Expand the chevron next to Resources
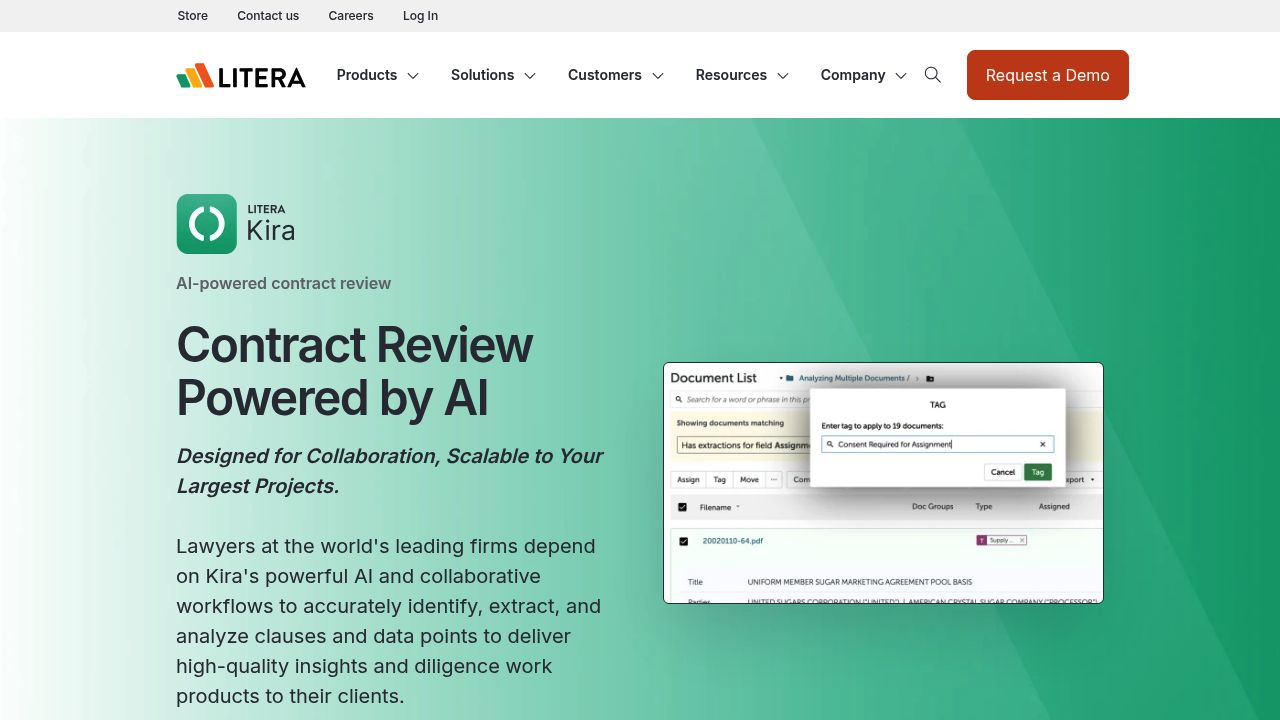This screenshot has width=1280, height=720. [783, 76]
